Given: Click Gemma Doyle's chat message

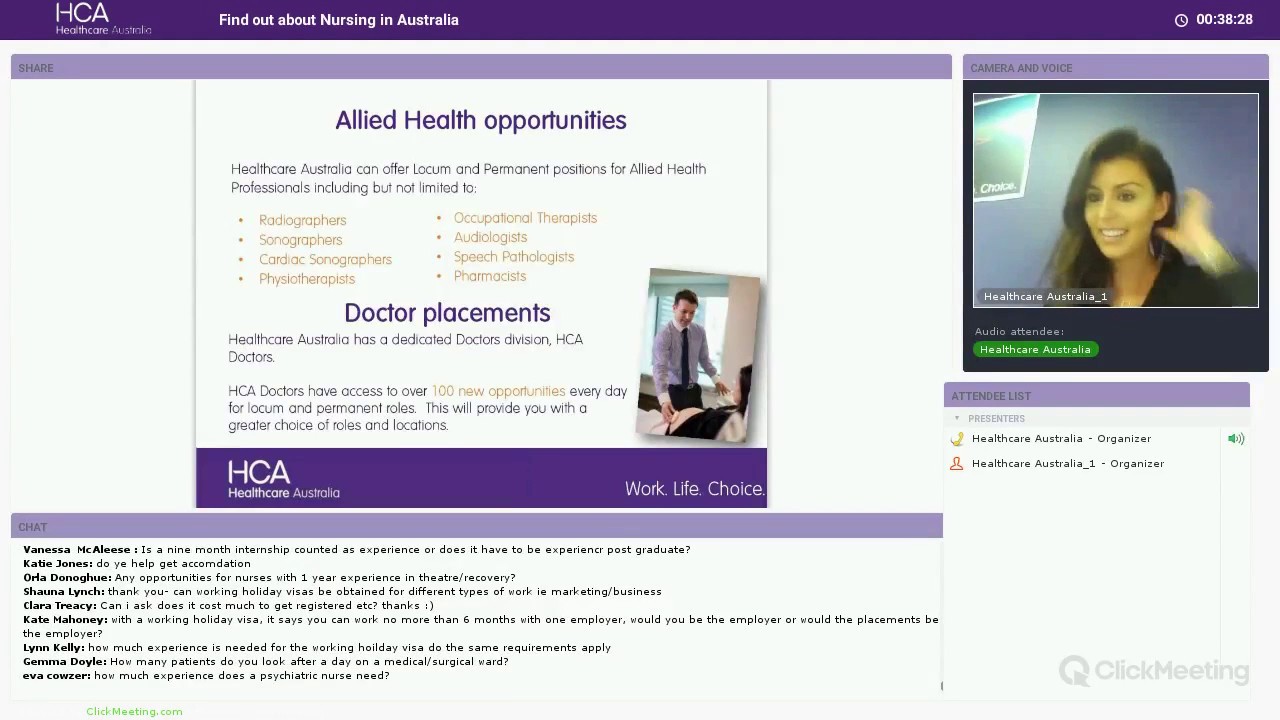Looking at the screenshot, I should click(x=266, y=662).
